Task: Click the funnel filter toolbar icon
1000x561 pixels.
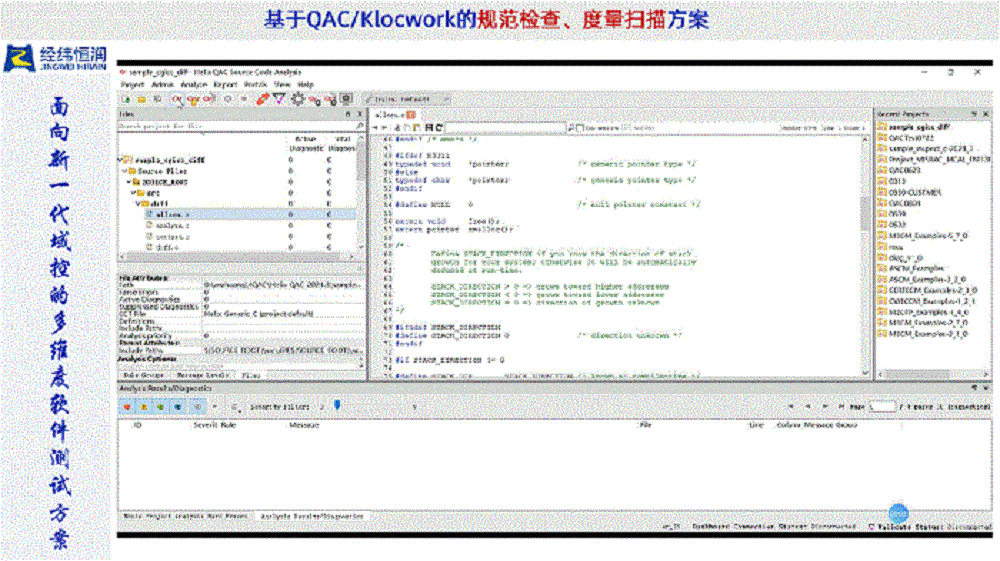Action: tap(279, 99)
